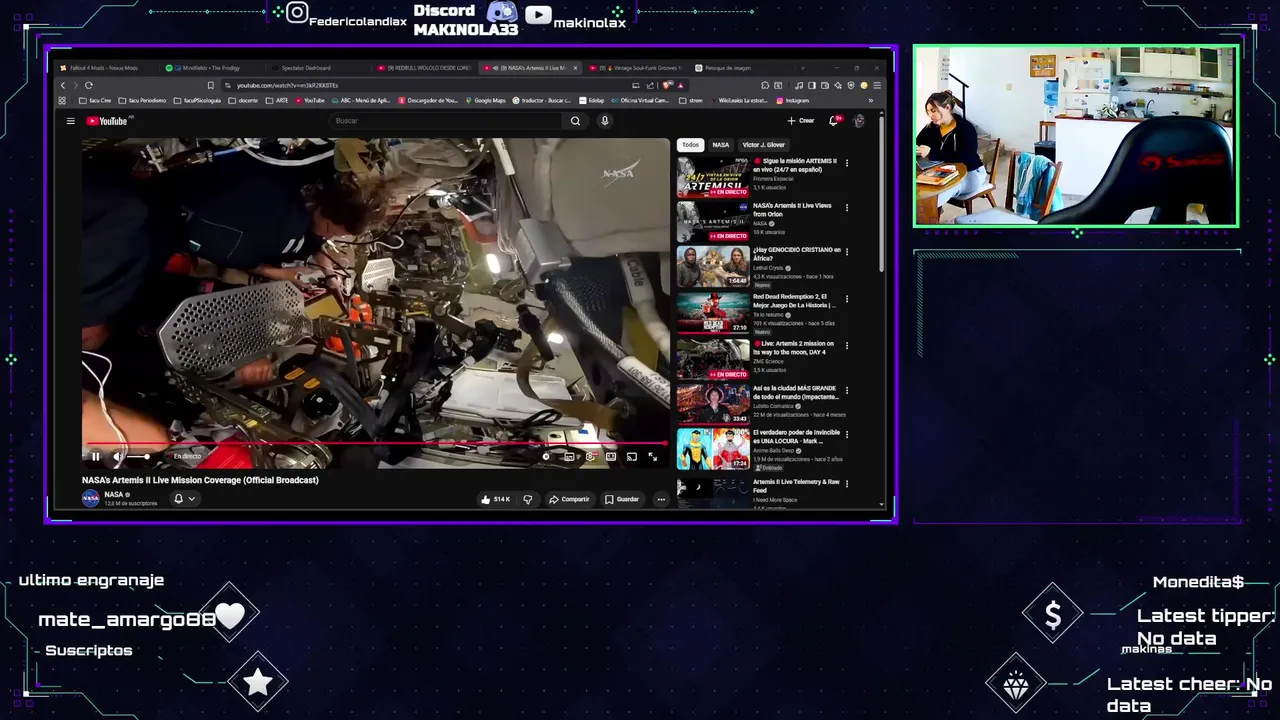This screenshot has height=720, width=1280.
Task: Open YouTube notifications bell
Action: pyautogui.click(x=834, y=121)
